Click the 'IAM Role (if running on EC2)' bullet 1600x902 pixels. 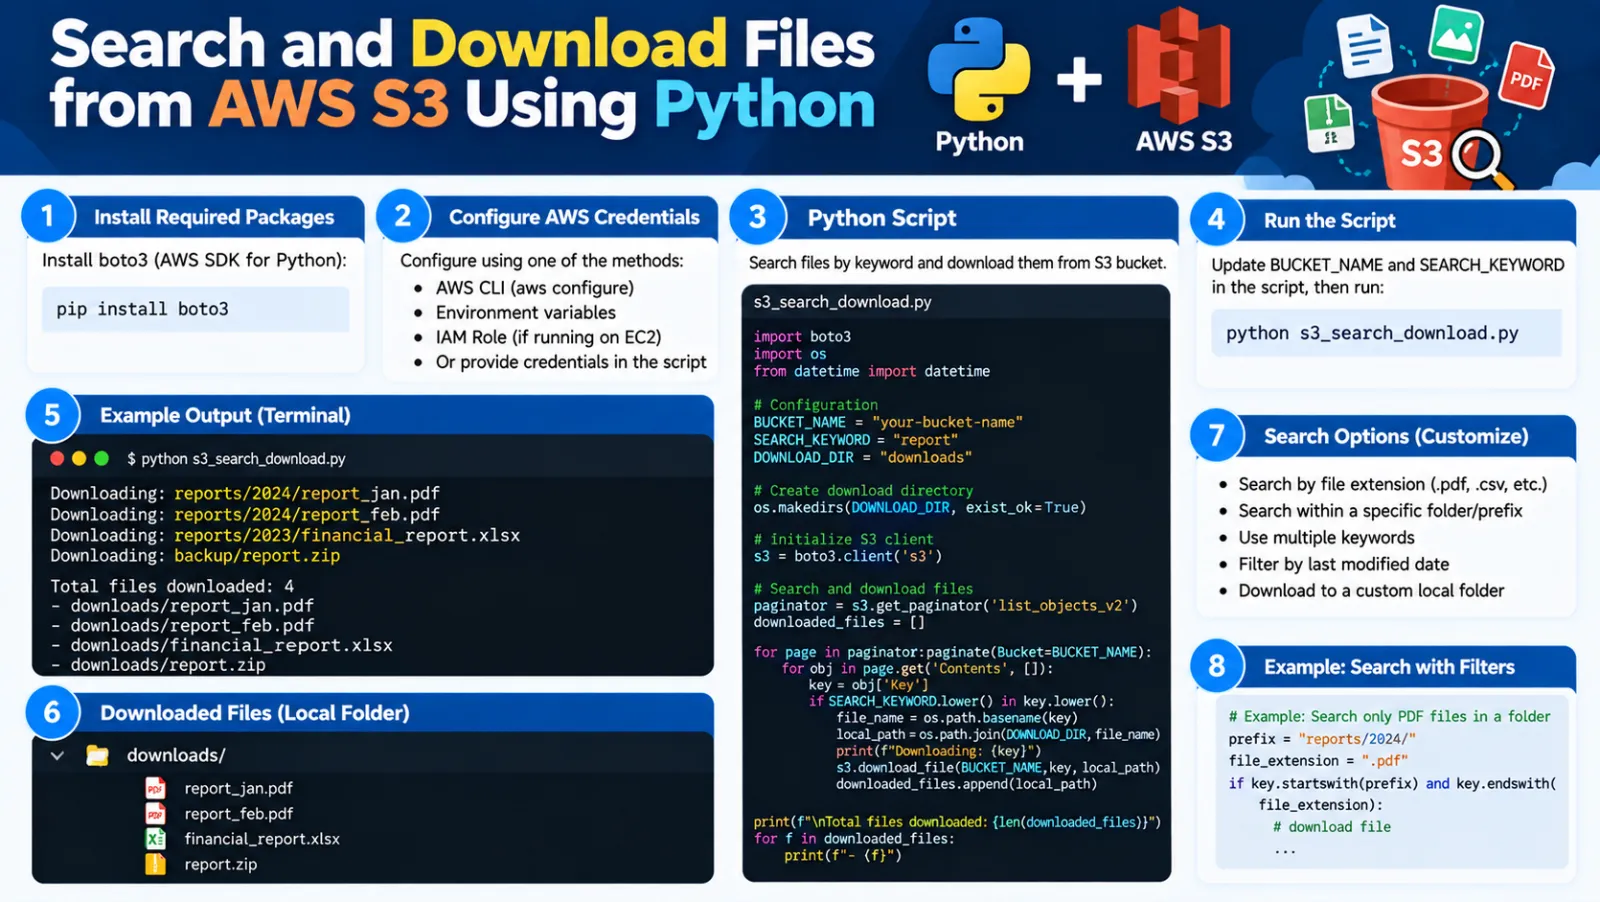tap(548, 337)
